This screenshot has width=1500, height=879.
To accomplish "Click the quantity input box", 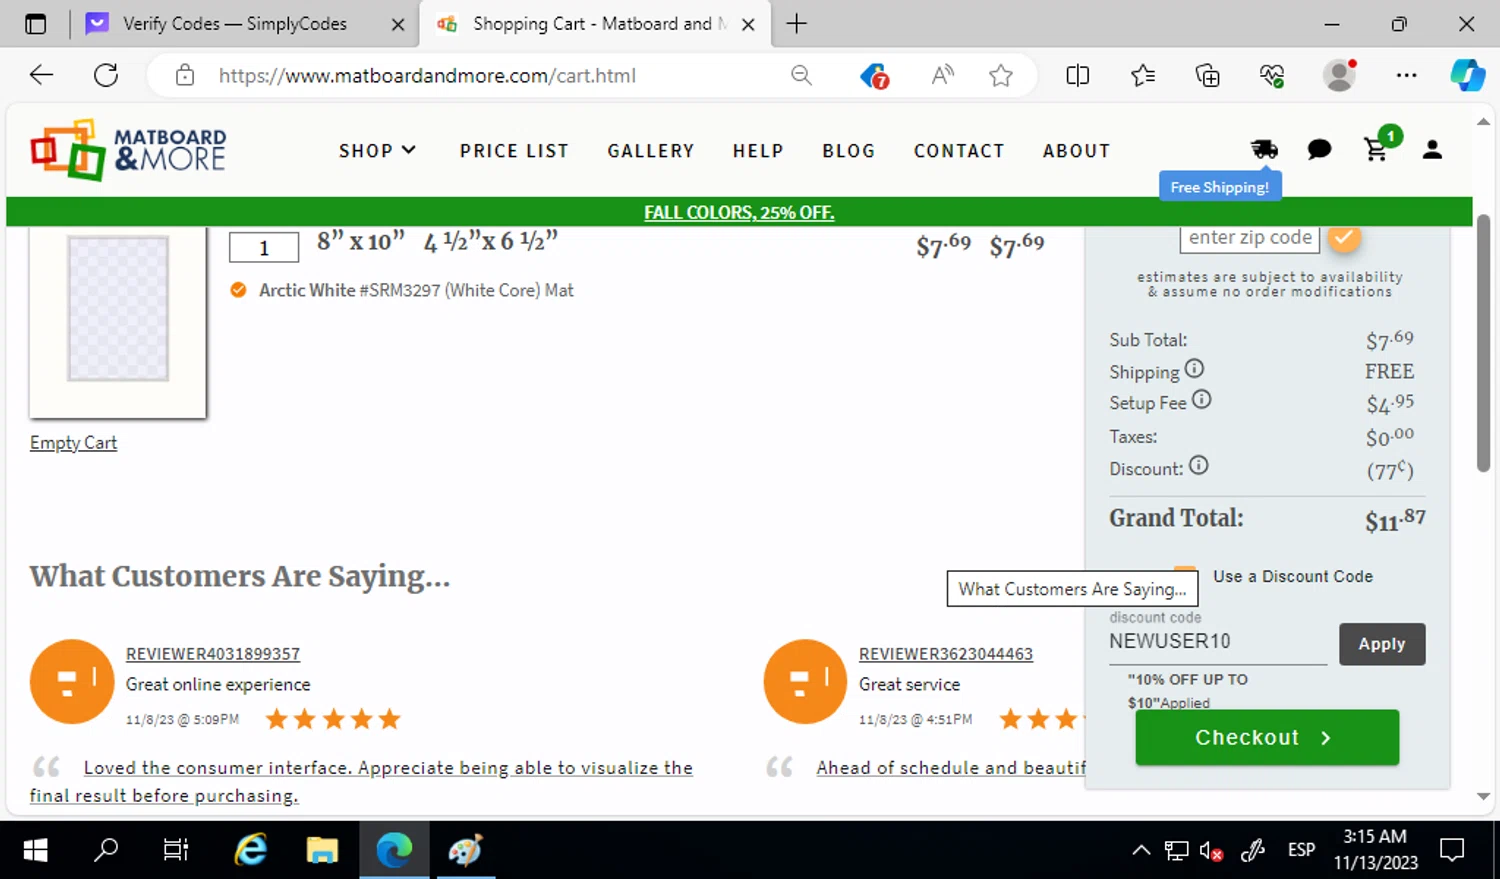I will coord(264,247).
